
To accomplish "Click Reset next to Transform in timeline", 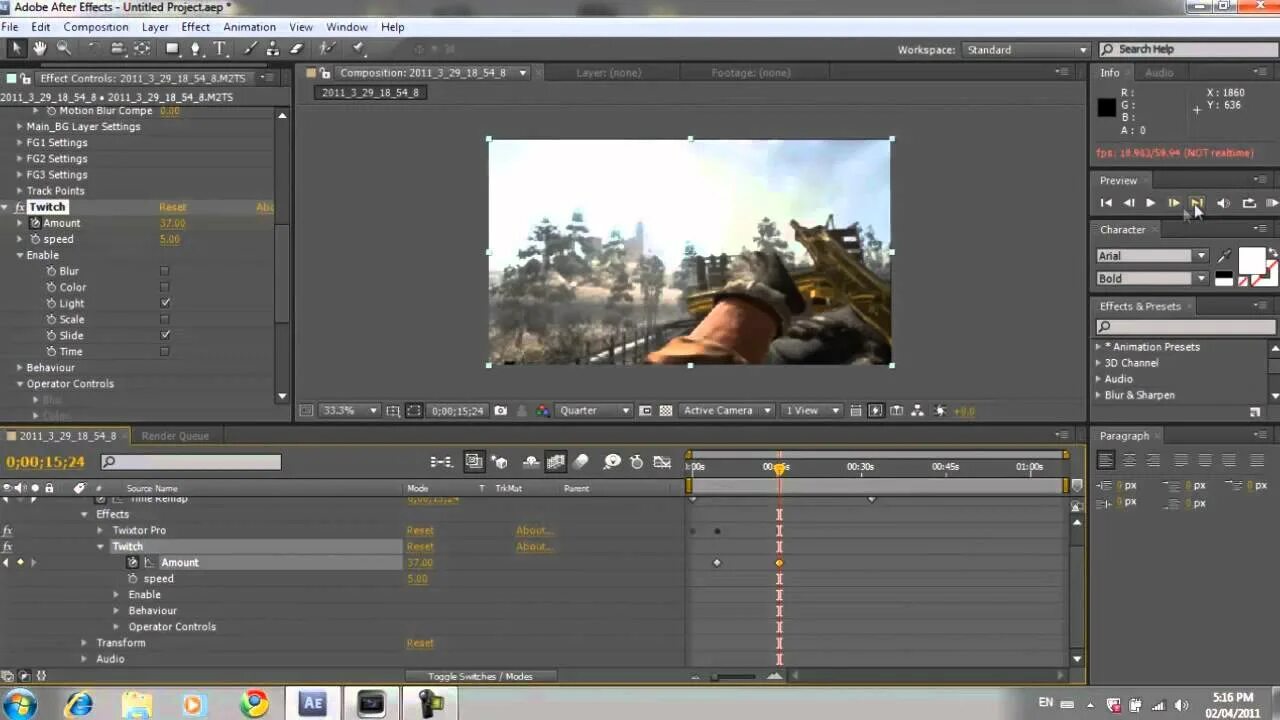I will pyautogui.click(x=420, y=643).
